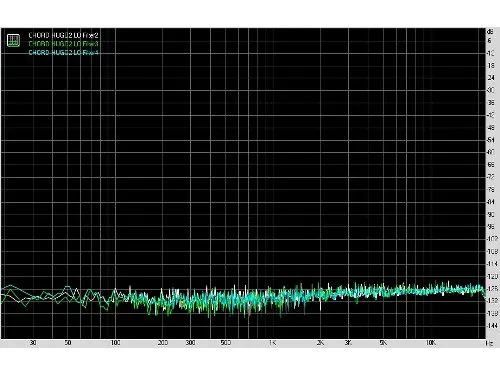Click the 200 label on frequency axis
The height and width of the screenshot is (375, 500).
pos(163,343)
